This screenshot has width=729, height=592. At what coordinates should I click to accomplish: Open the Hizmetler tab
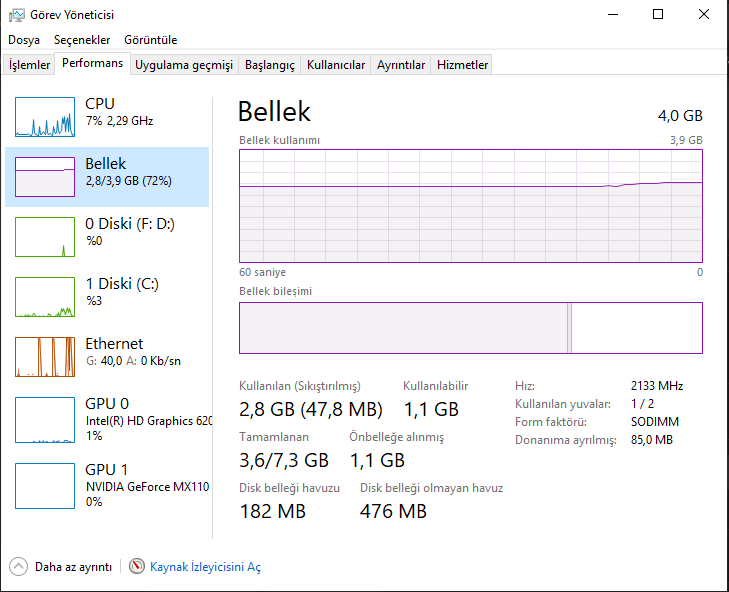tap(462, 65)
